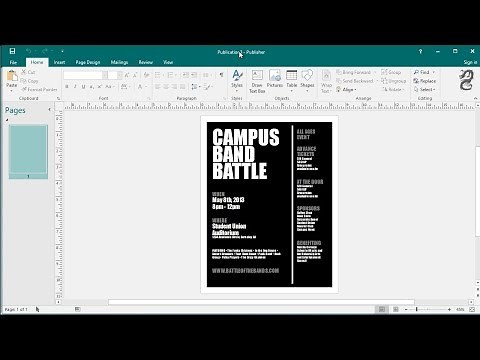The width and height of the screenshot is (480, 360).
Task: Select page 1 thumbnail in Pages pane
Action: click(x=28, y=152)
